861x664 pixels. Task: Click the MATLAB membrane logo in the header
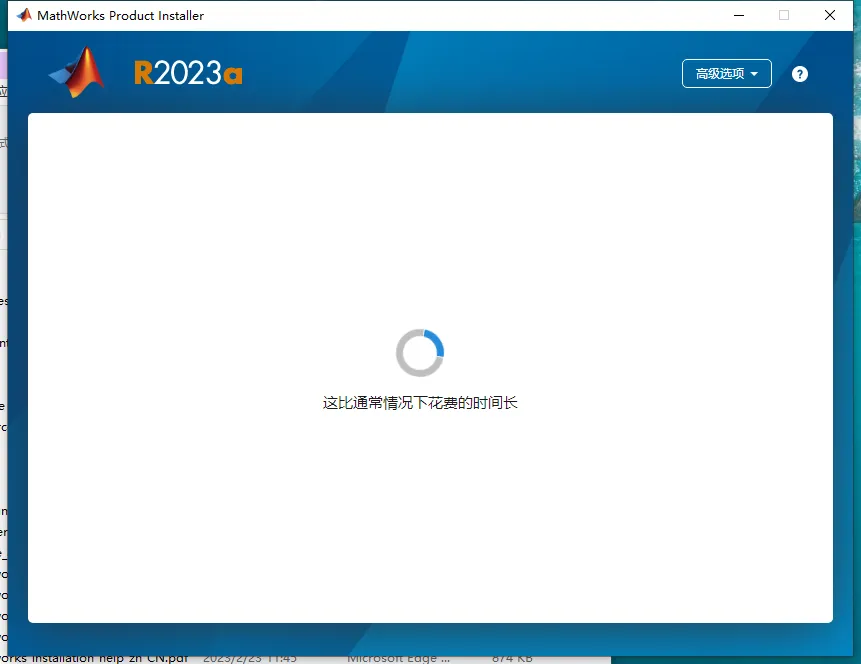[76, 72]
